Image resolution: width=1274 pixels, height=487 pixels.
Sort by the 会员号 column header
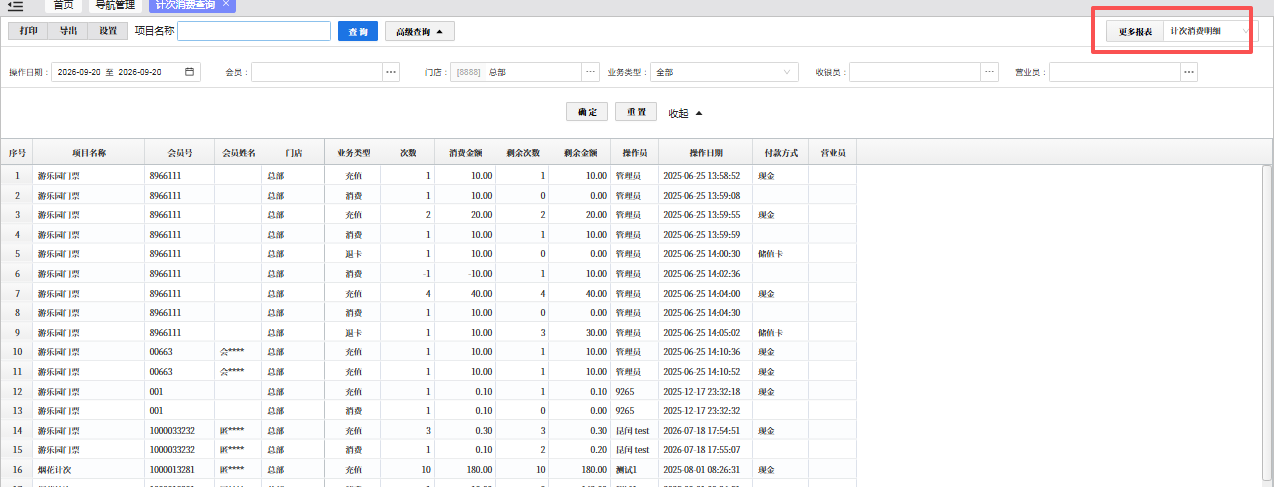pos(180,153)
